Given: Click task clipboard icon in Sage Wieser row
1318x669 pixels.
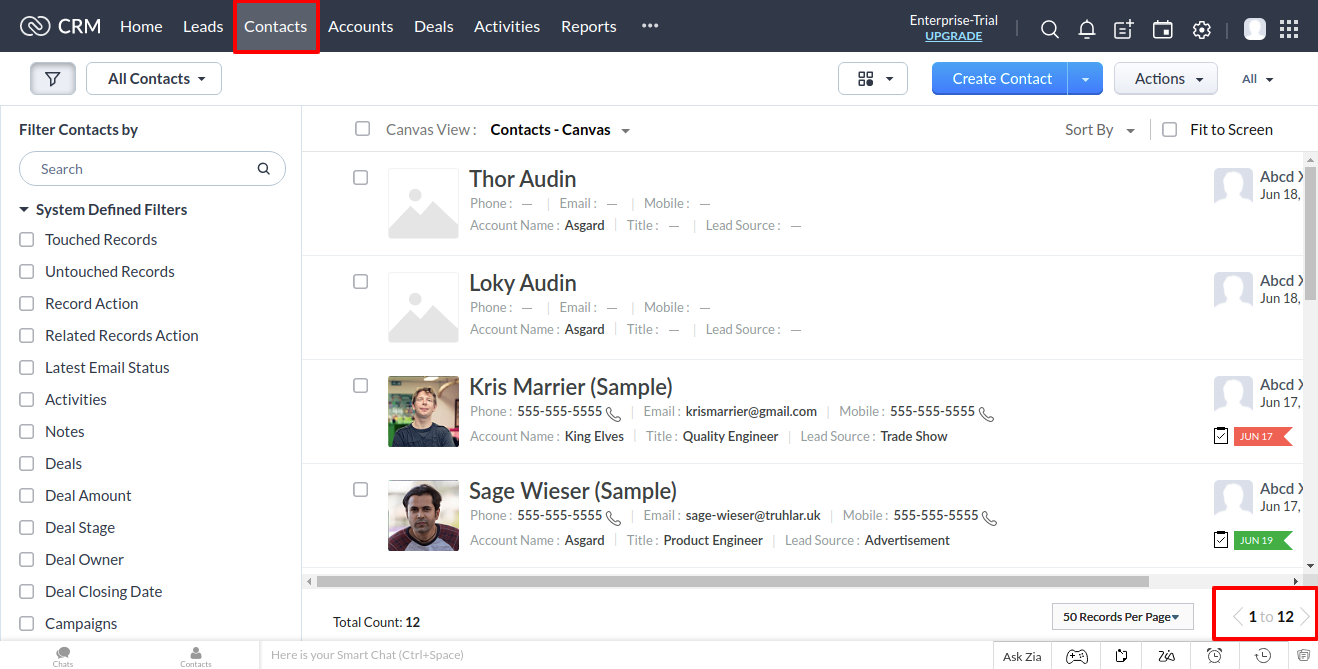Looking at the screenshot, I should [x=1221, y=540].
